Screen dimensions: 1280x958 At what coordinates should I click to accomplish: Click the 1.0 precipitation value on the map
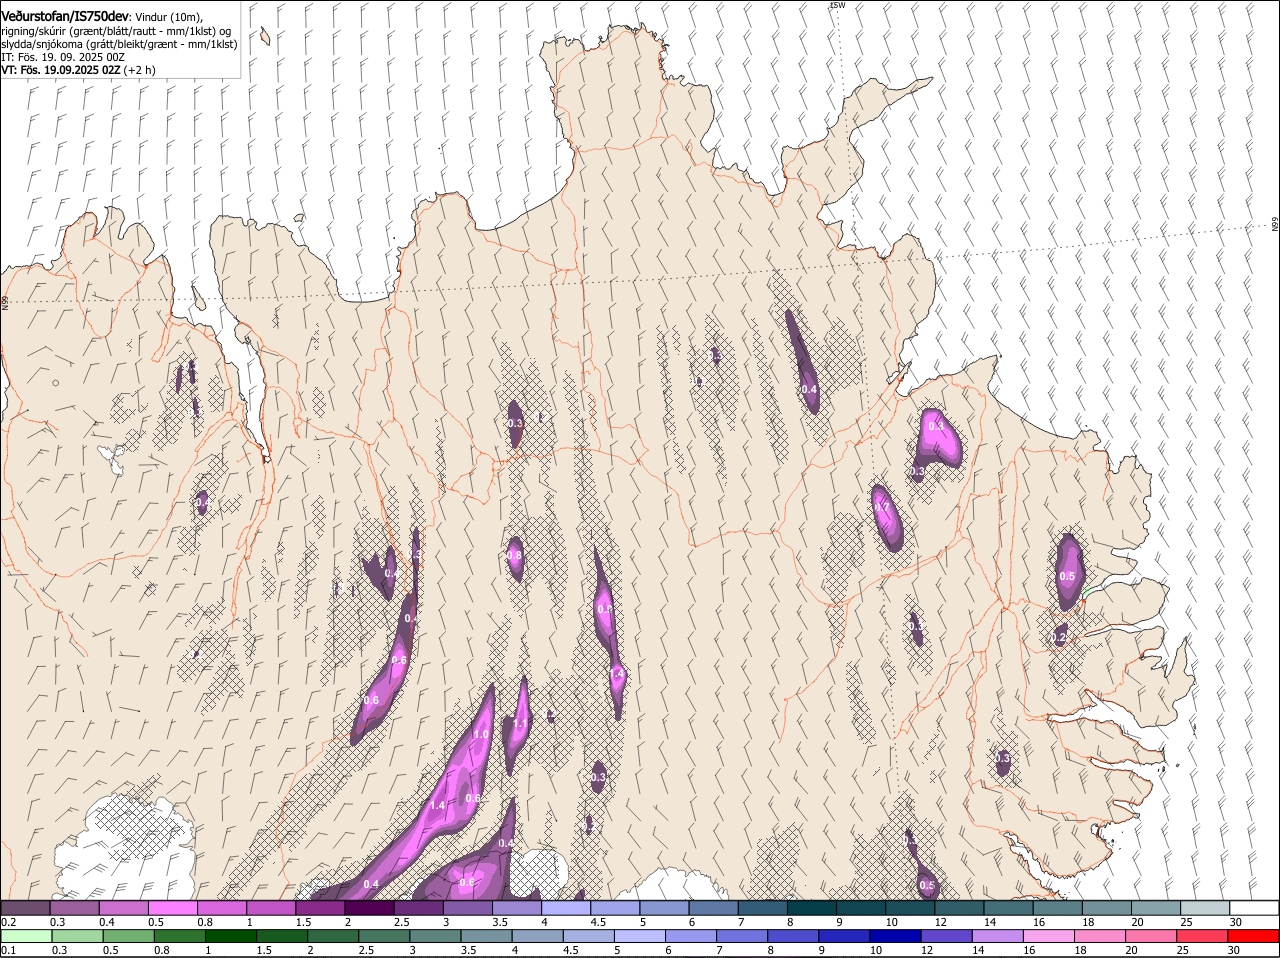[x=480, y=735]
